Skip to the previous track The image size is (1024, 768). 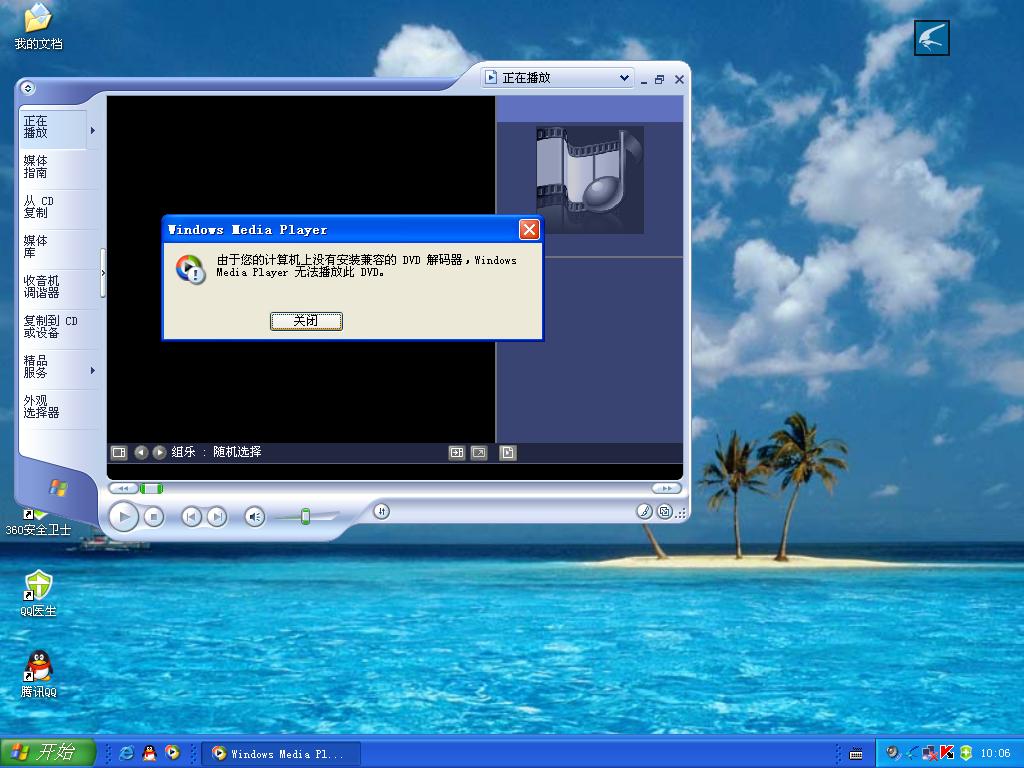coord(191,517)
